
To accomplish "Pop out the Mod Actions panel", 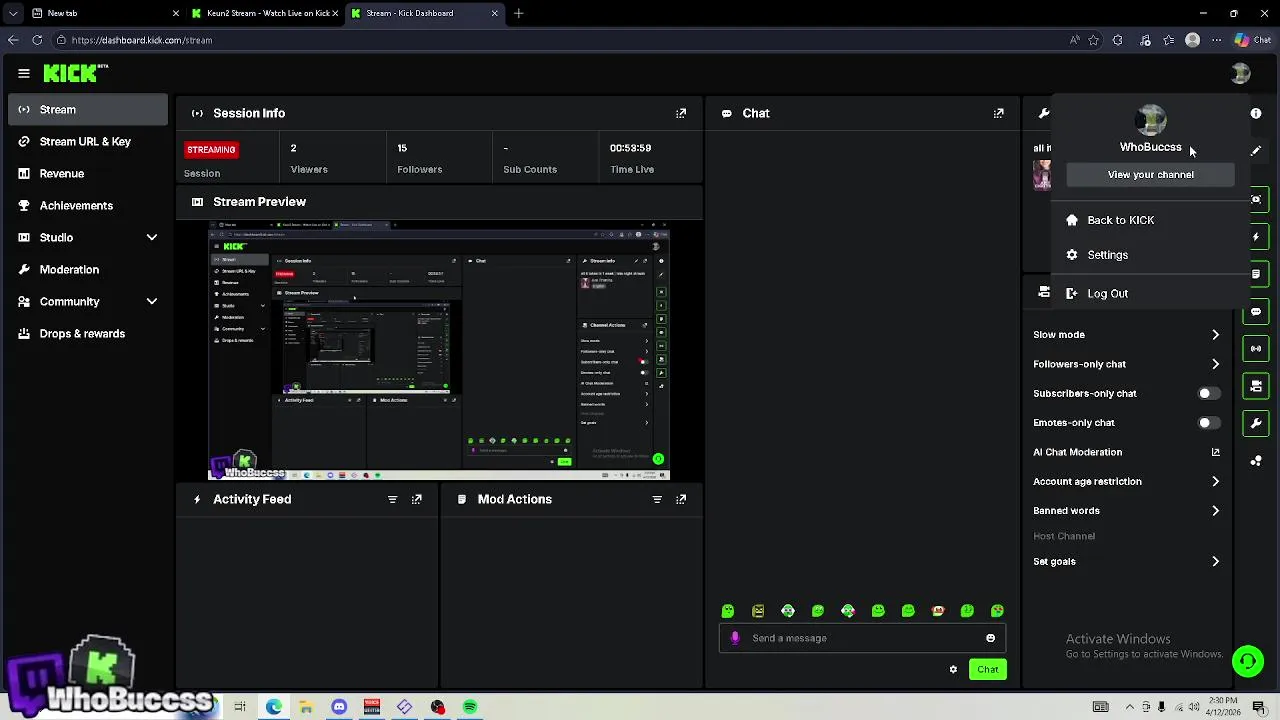I will [x=681, y=499].
